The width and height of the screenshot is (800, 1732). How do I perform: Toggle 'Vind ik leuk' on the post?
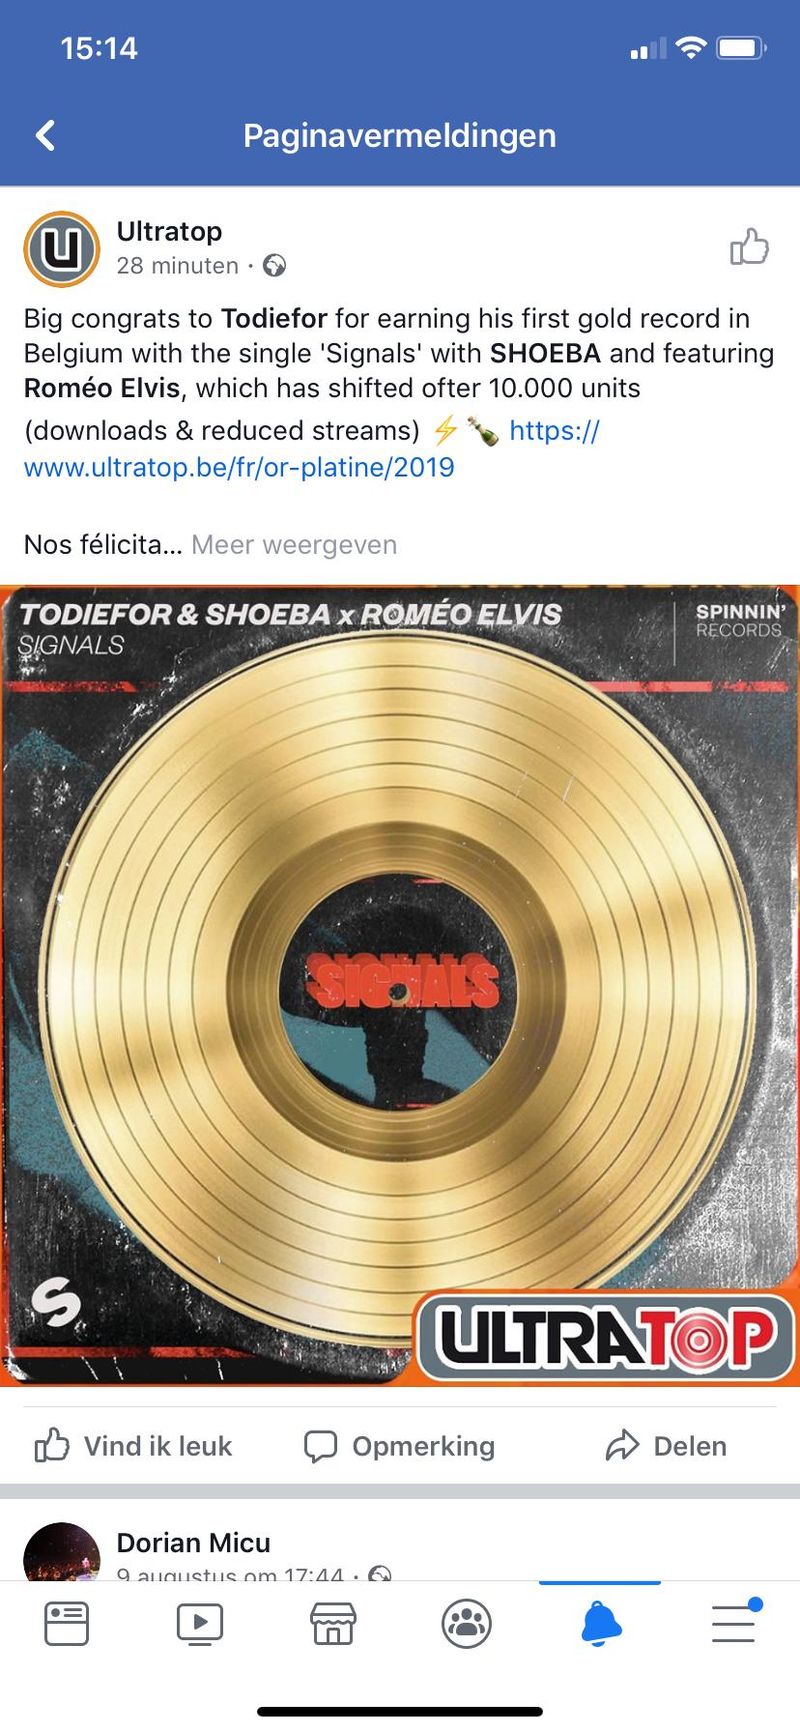[133, 1446]
